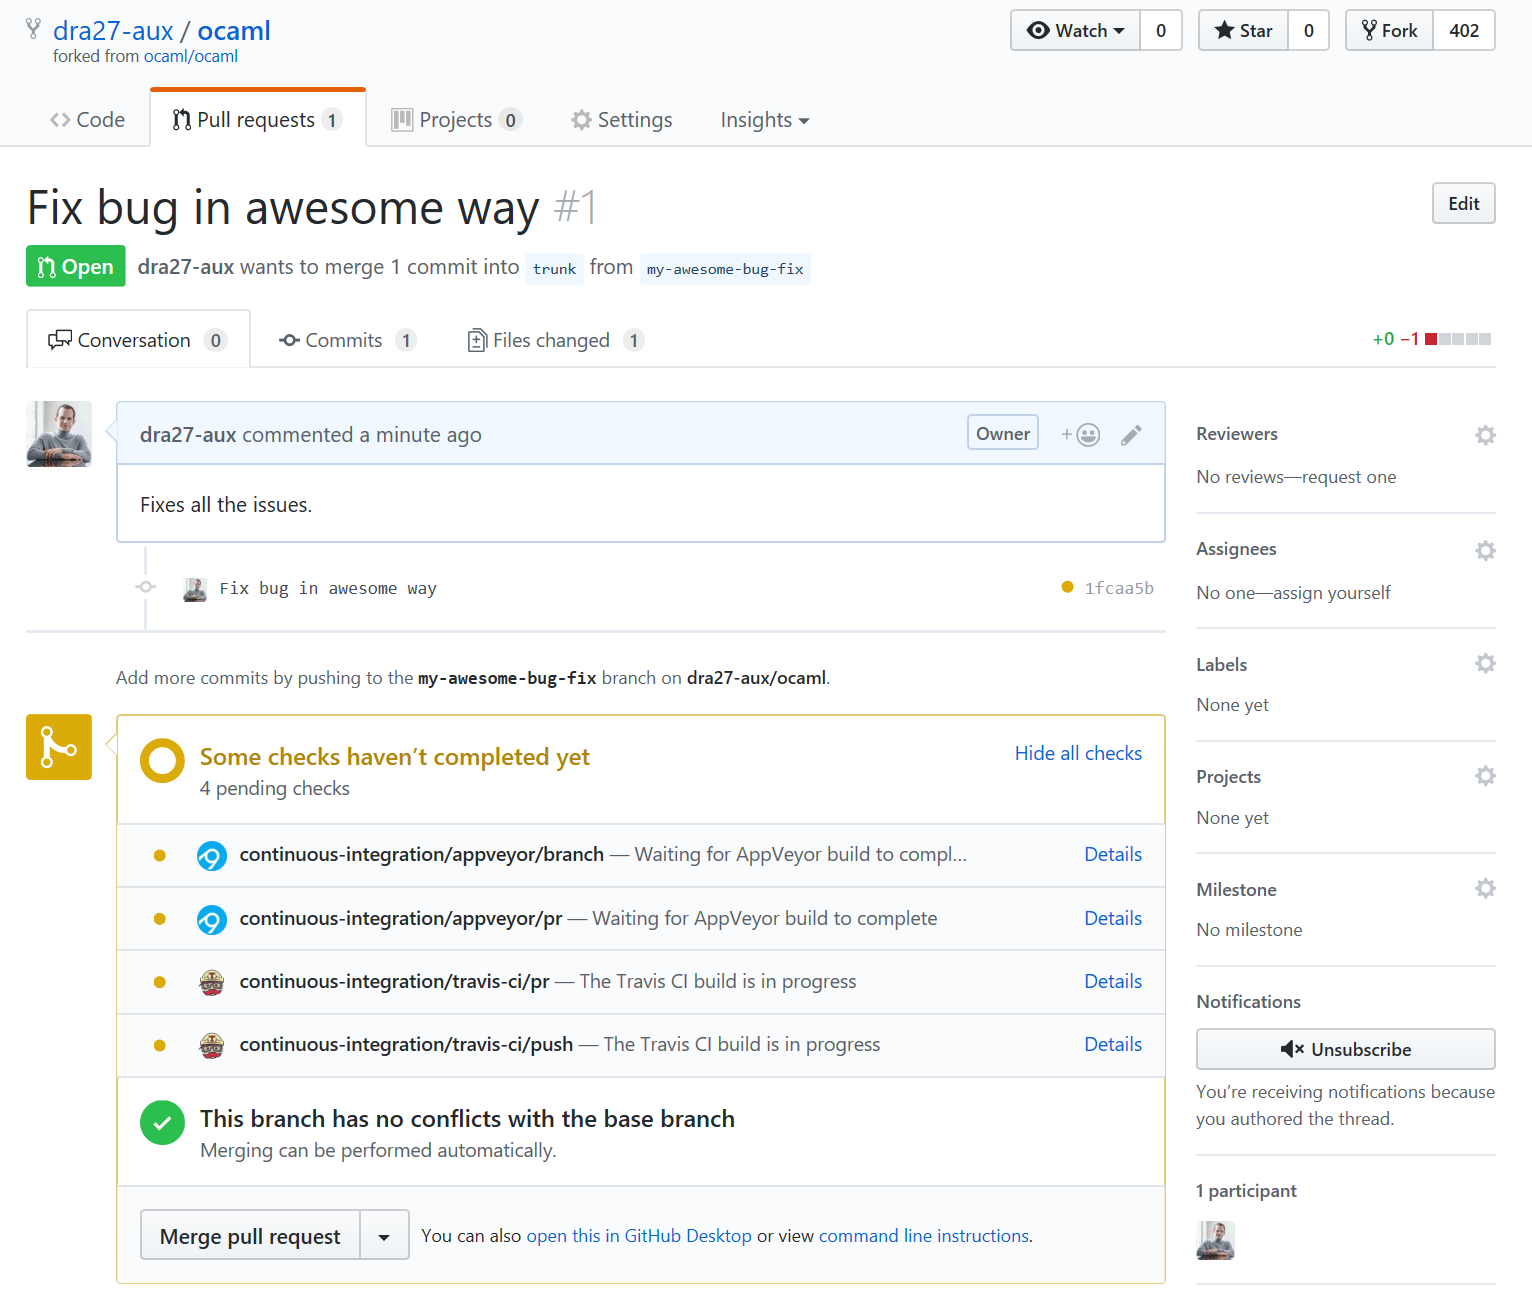Image resolution: width=1532 pixels, height=1299 pixels.
Task: Click the fork count 402
Action: coord(1464,30)
